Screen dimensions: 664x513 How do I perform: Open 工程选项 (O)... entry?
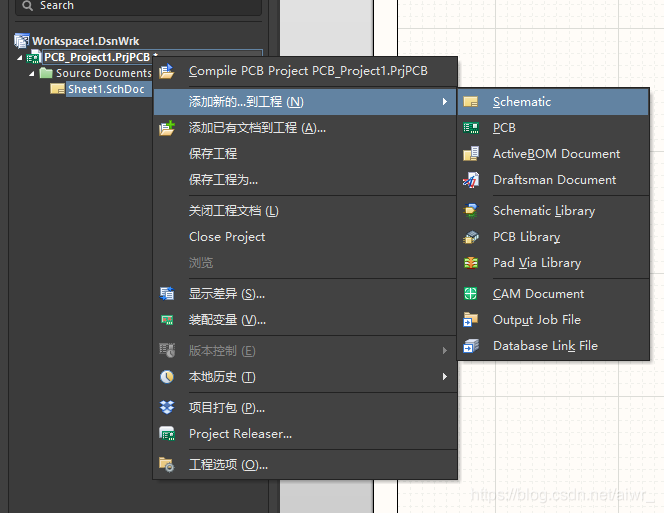coord(305,465)
